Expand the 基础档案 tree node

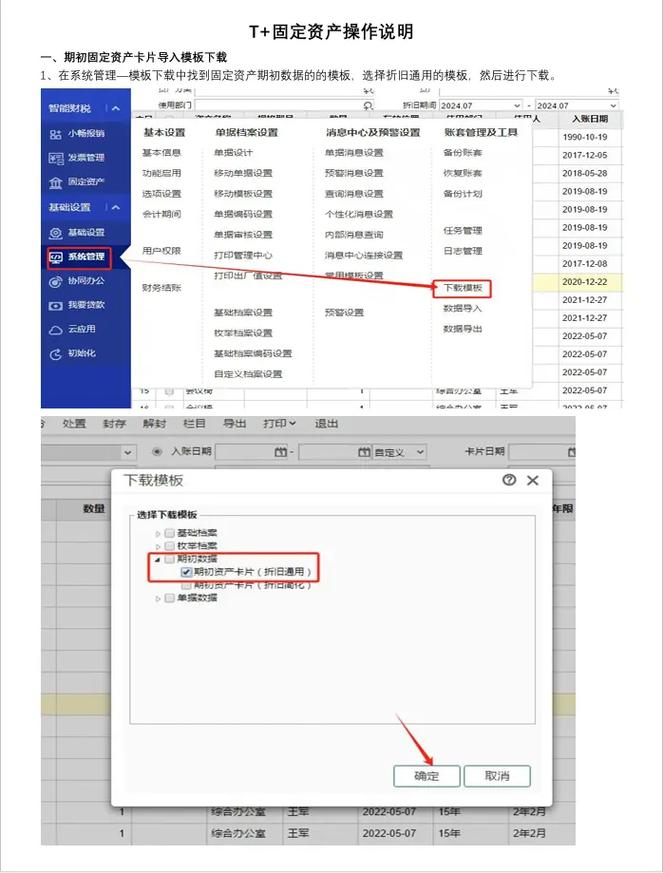coord(158,533)
